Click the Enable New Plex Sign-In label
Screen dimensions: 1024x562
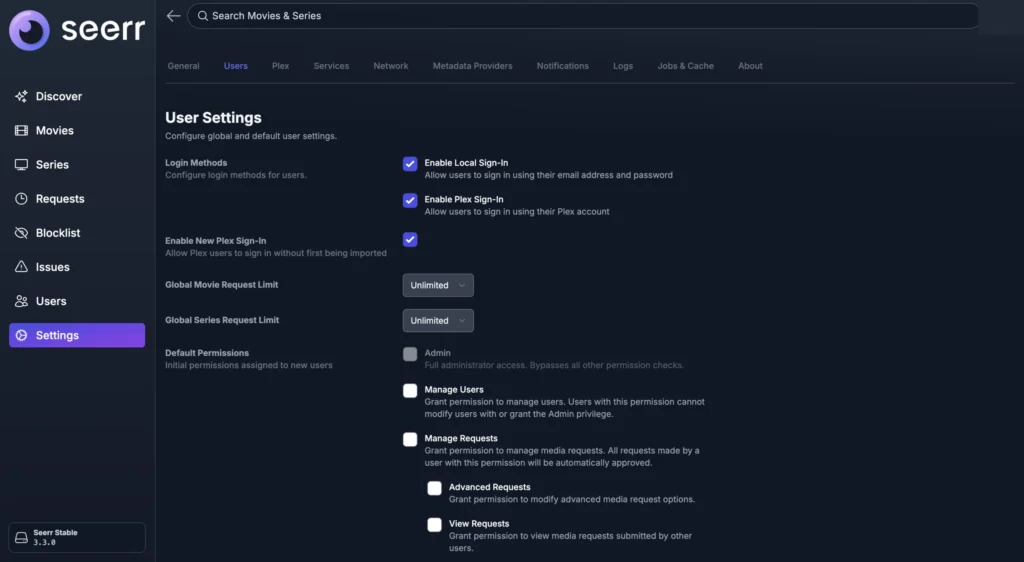pyautogui.click(x=216, y=240)
